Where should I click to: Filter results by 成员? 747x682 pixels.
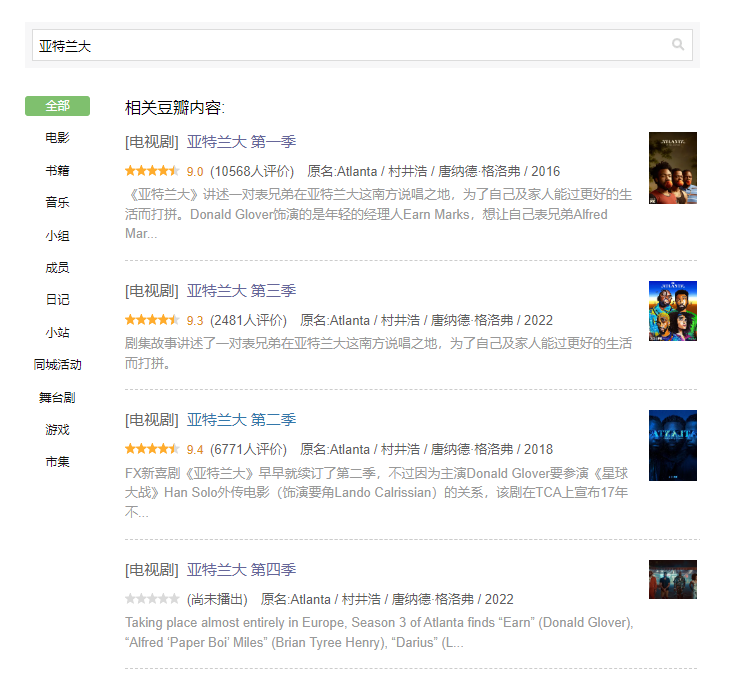tap(57, 268)
